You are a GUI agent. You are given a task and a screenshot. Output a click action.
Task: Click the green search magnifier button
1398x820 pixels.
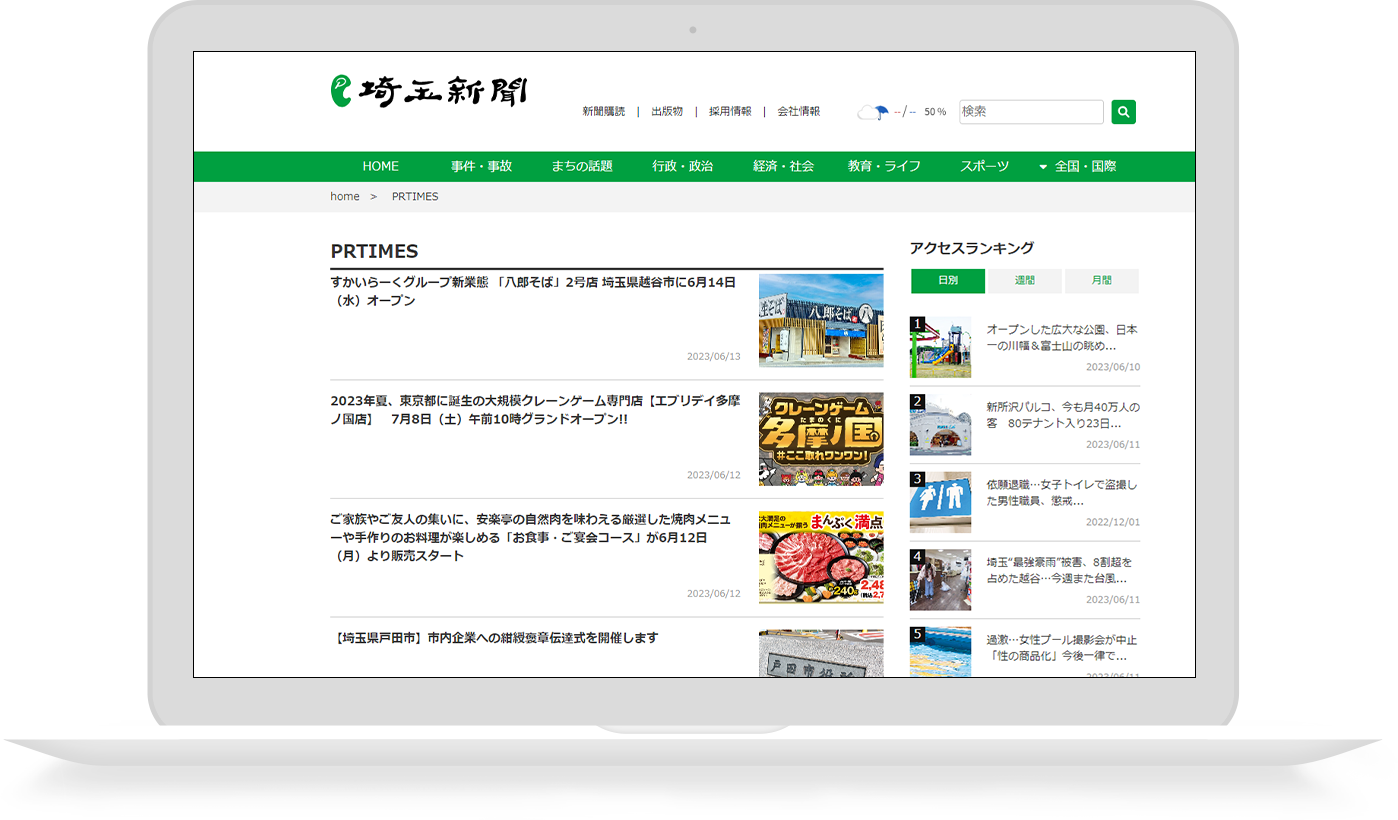pyautogui.click(x=1123, y=112)
